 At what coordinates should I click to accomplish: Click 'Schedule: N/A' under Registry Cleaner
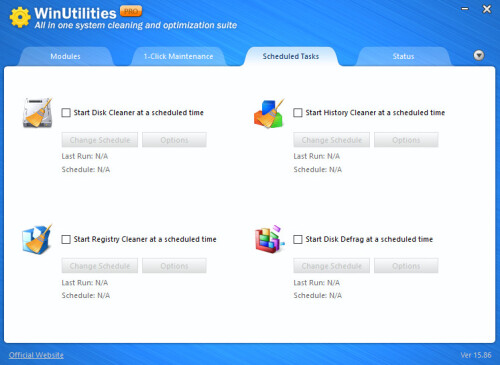pyautogui.click(x=86, y=295)
